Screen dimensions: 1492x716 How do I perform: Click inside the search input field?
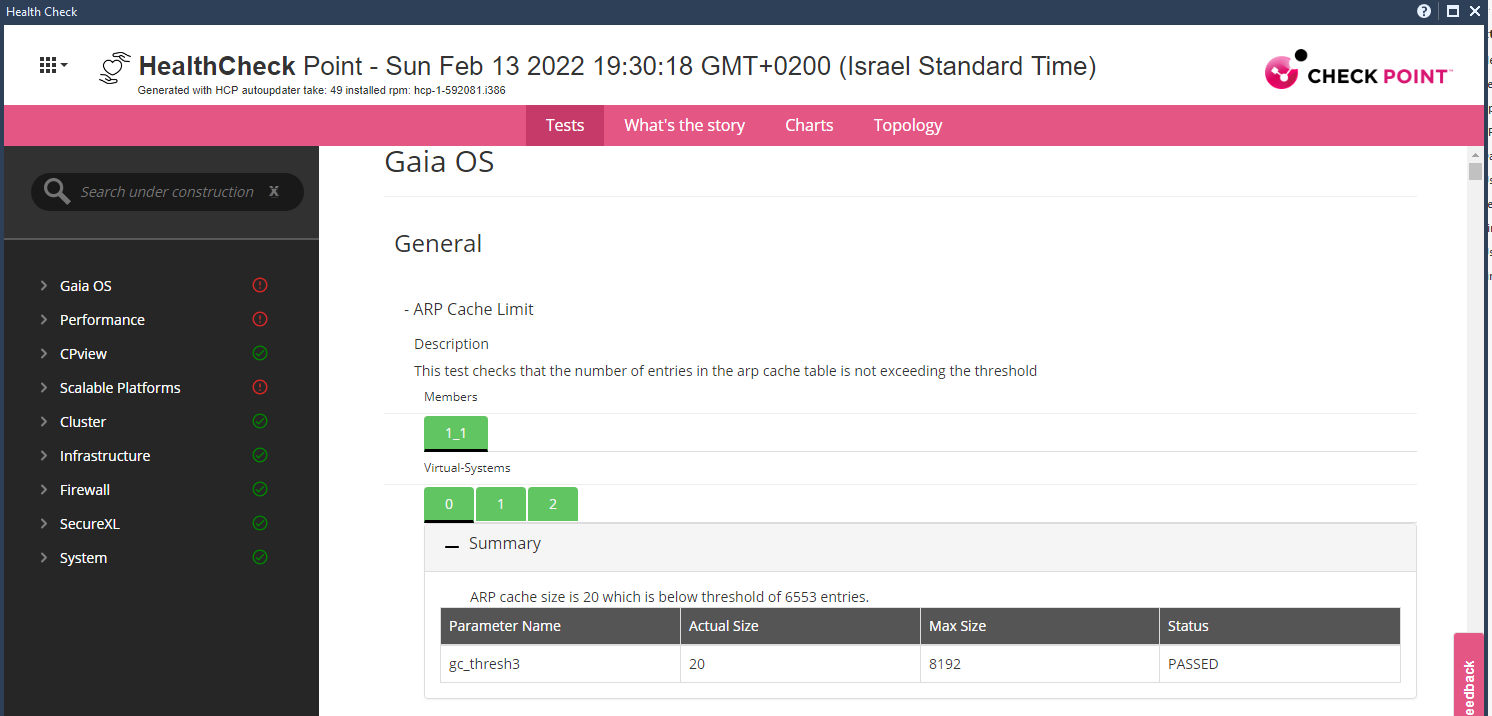165,190
